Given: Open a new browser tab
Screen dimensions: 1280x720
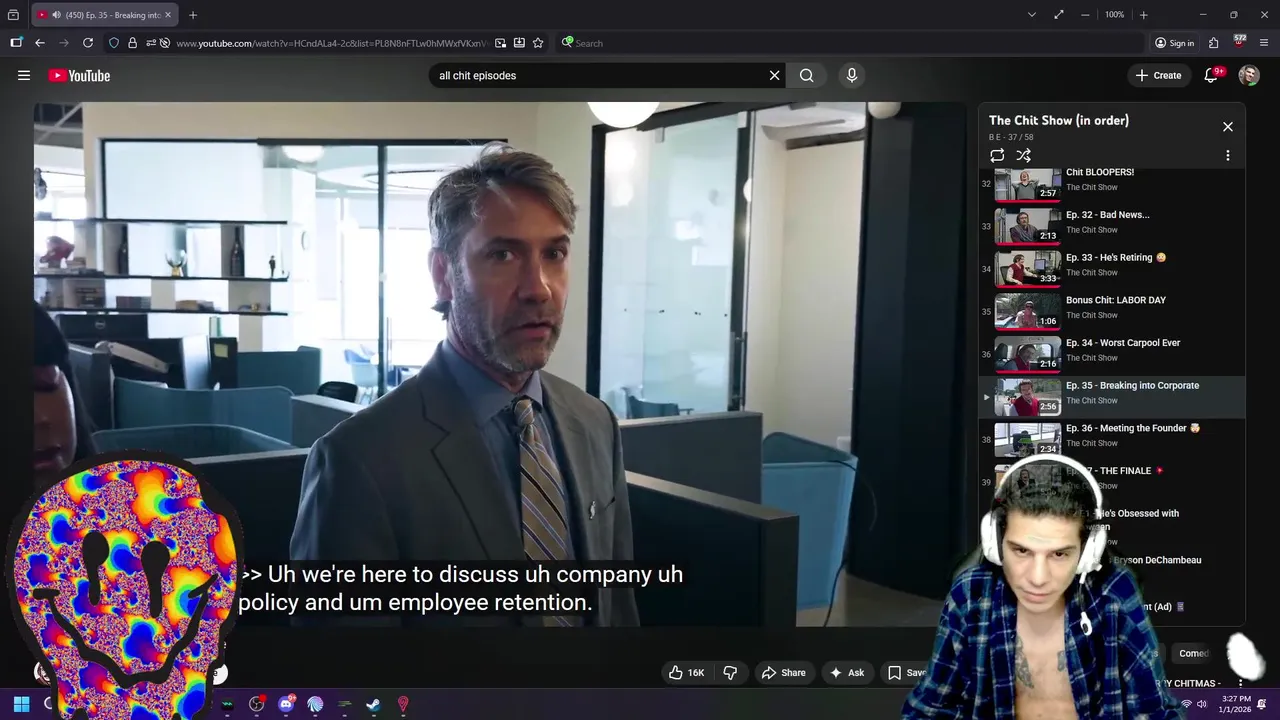Looking at the screenshot, I should pos(193,15).
